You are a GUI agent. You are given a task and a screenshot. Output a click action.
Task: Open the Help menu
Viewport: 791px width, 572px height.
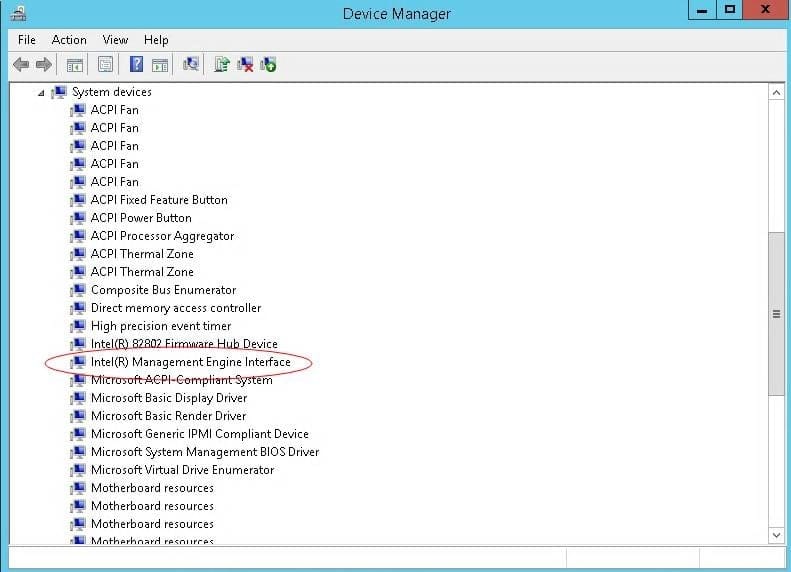tap(156, 39)
